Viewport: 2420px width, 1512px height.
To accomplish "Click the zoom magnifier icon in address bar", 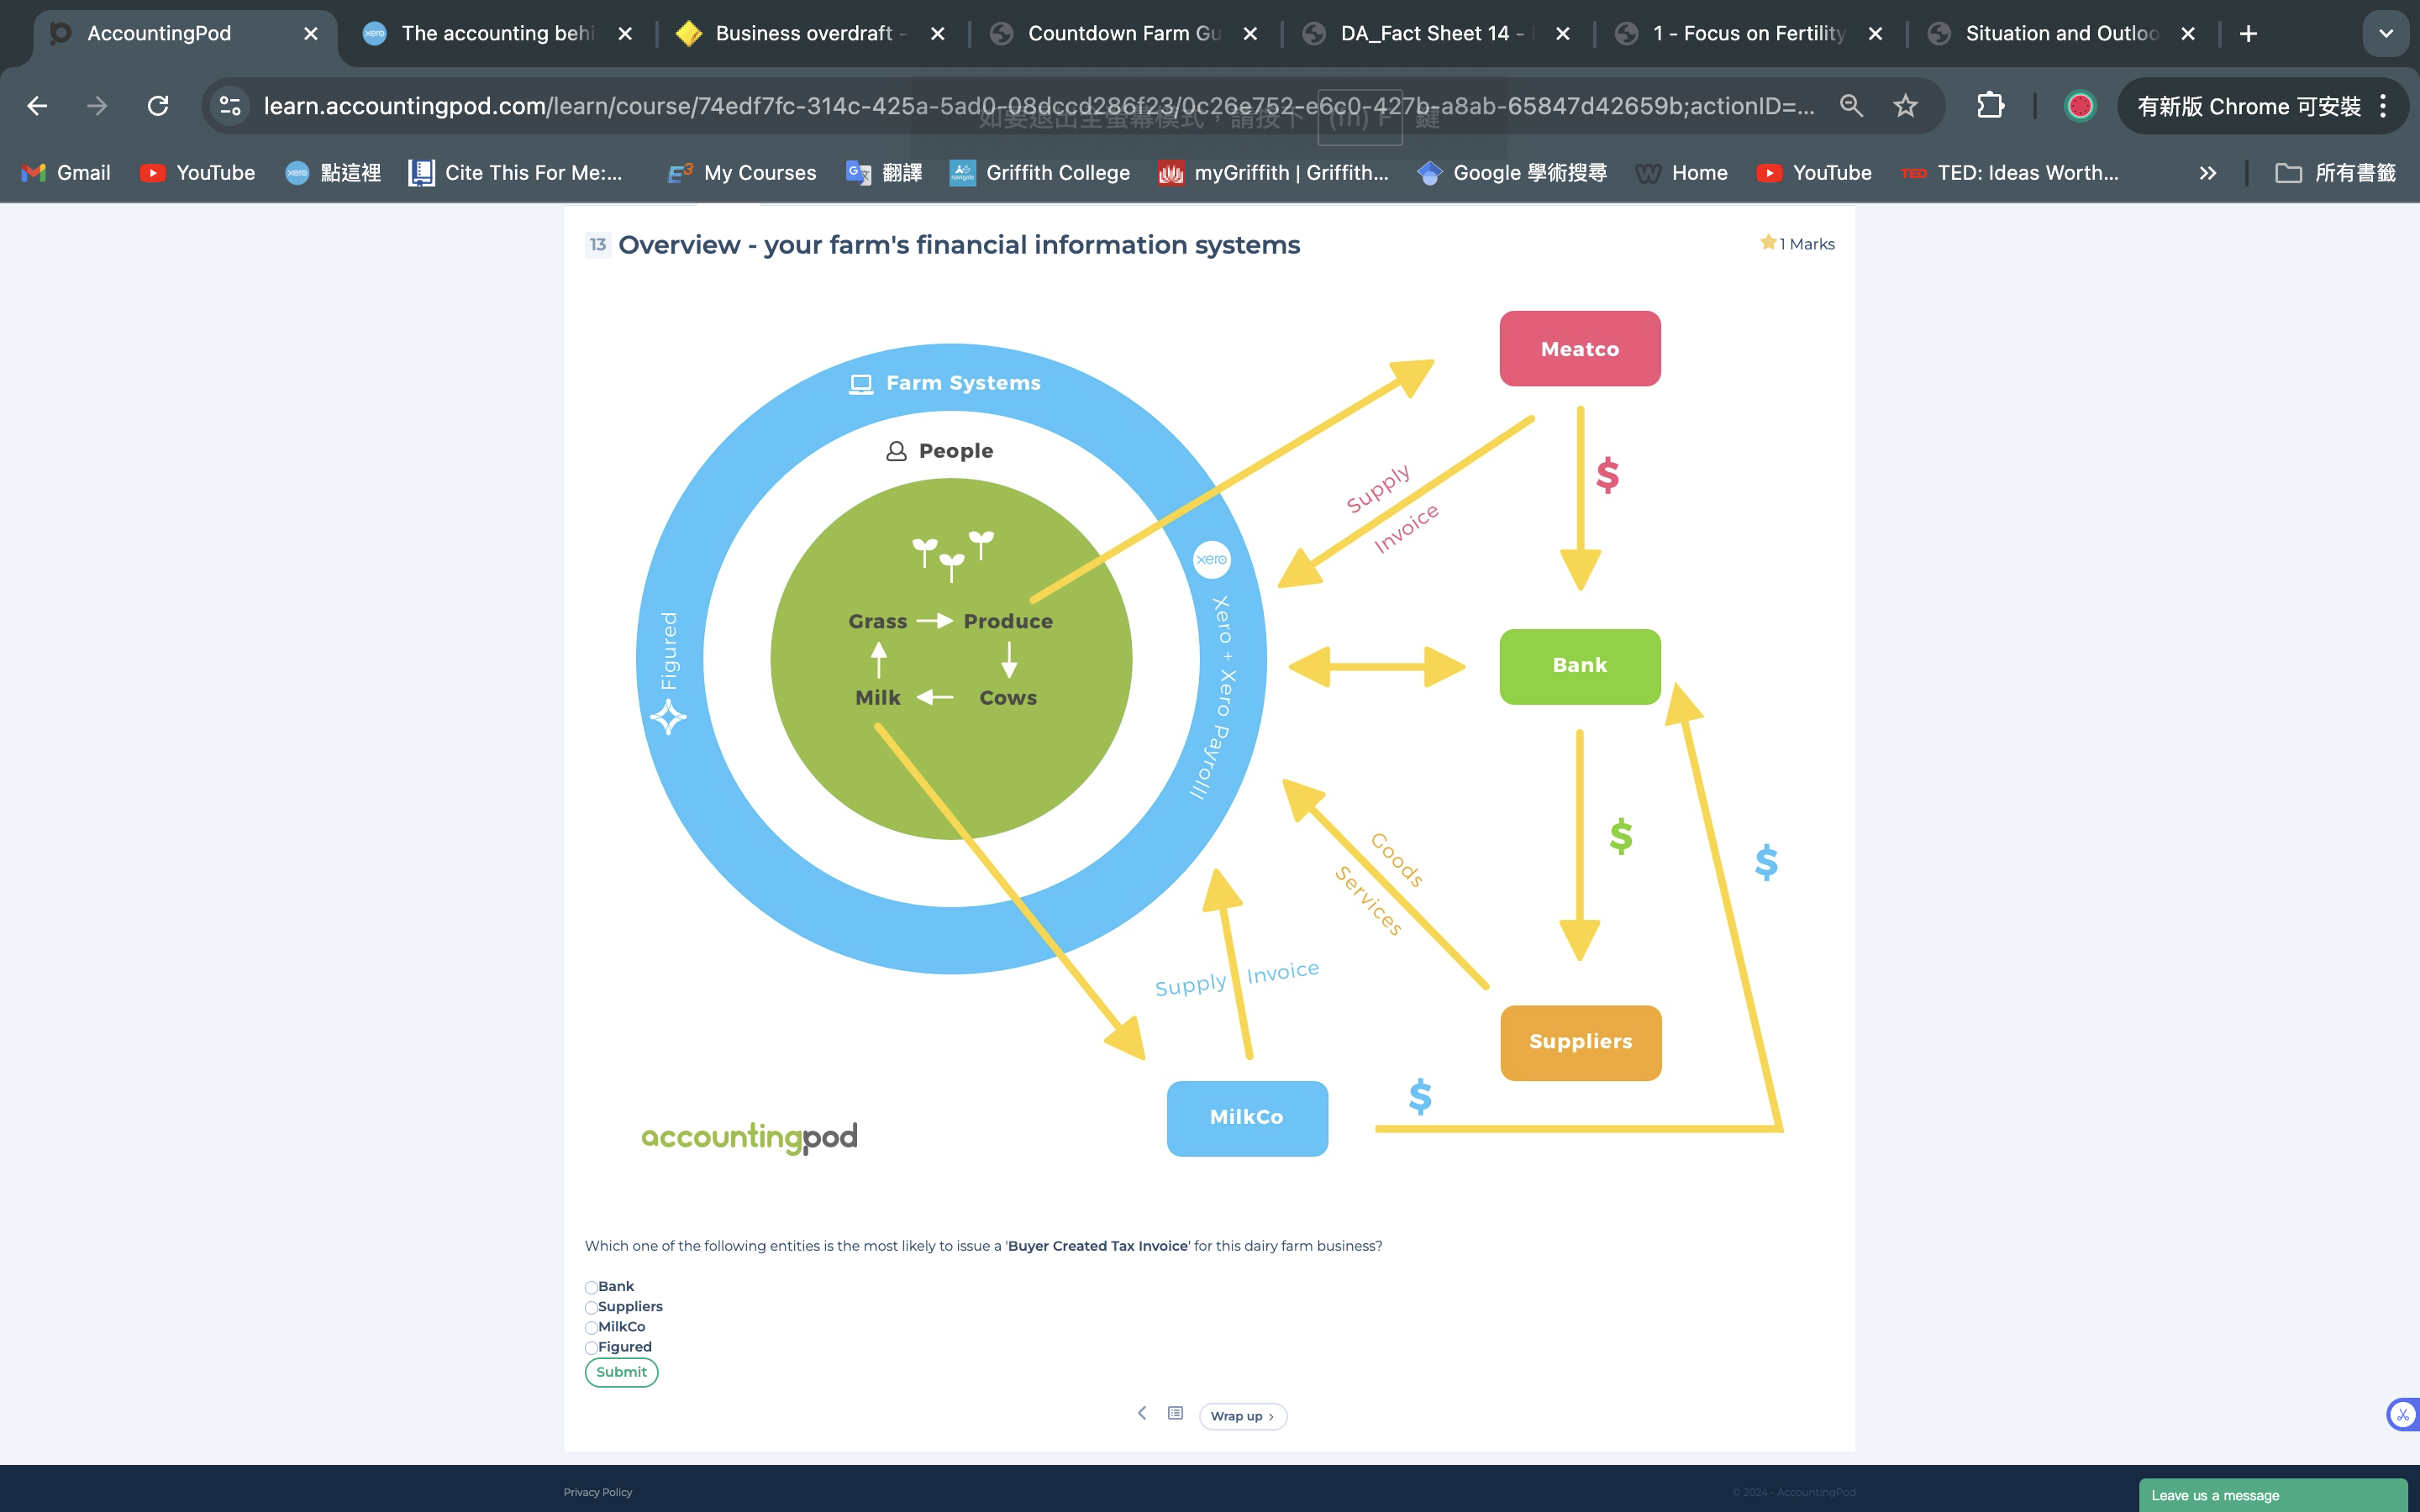I will [x=1851, y=106].
